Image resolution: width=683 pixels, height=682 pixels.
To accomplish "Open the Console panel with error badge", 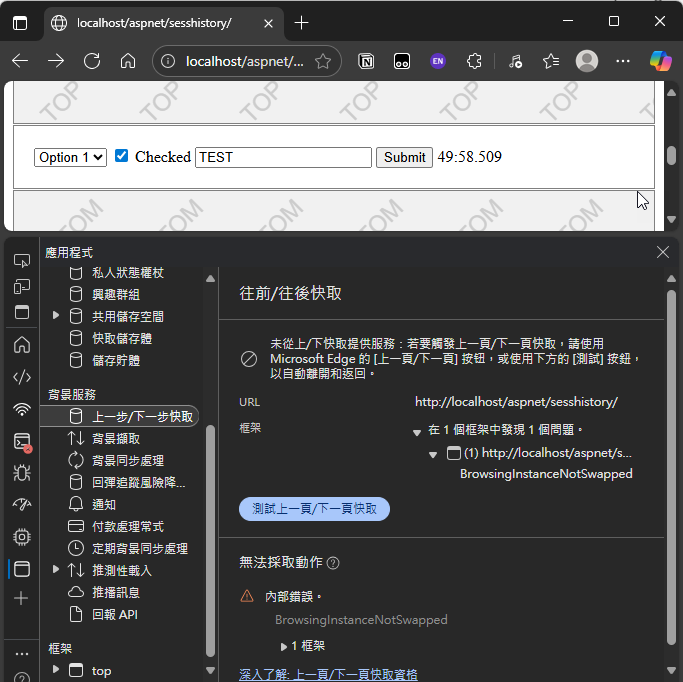I will coord(21,441).
